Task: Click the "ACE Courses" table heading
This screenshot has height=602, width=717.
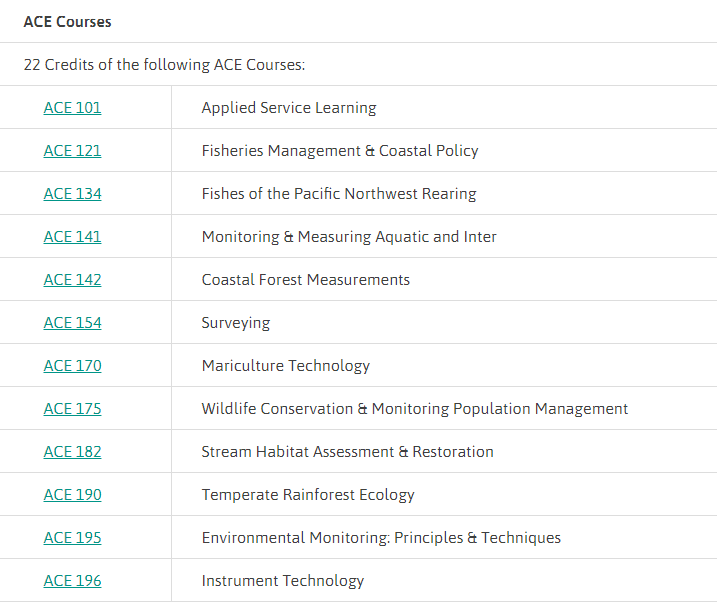Action: point(67,22)
